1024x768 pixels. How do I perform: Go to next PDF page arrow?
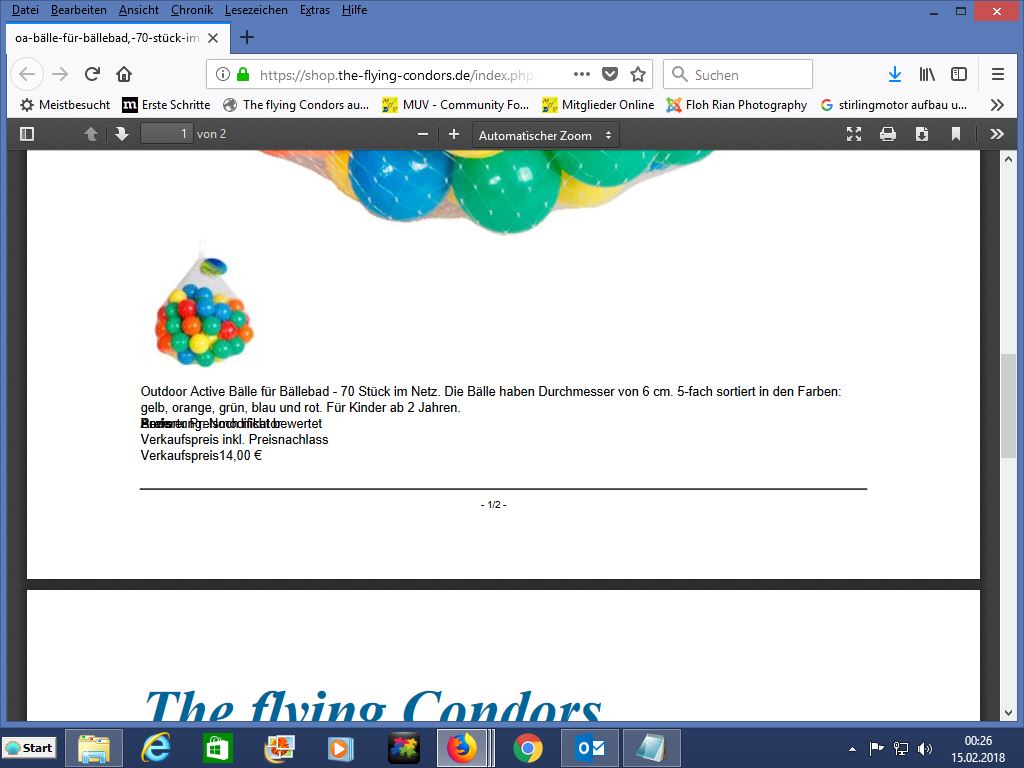click(121, 134)
